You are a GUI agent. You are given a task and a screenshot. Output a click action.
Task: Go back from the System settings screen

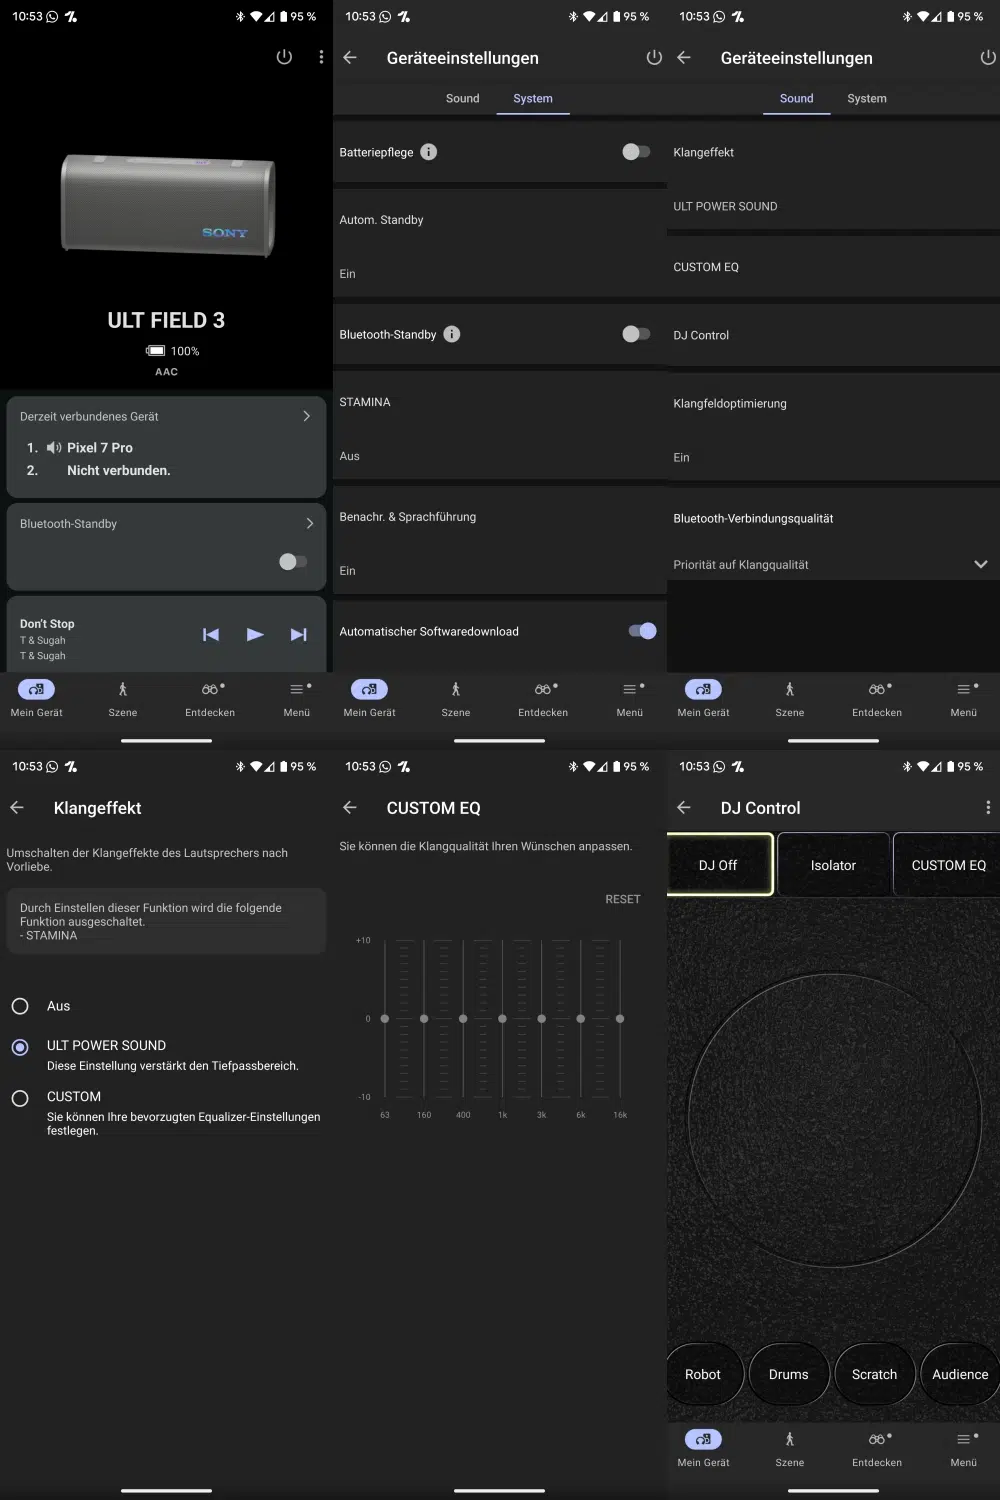tap(350, 57)
